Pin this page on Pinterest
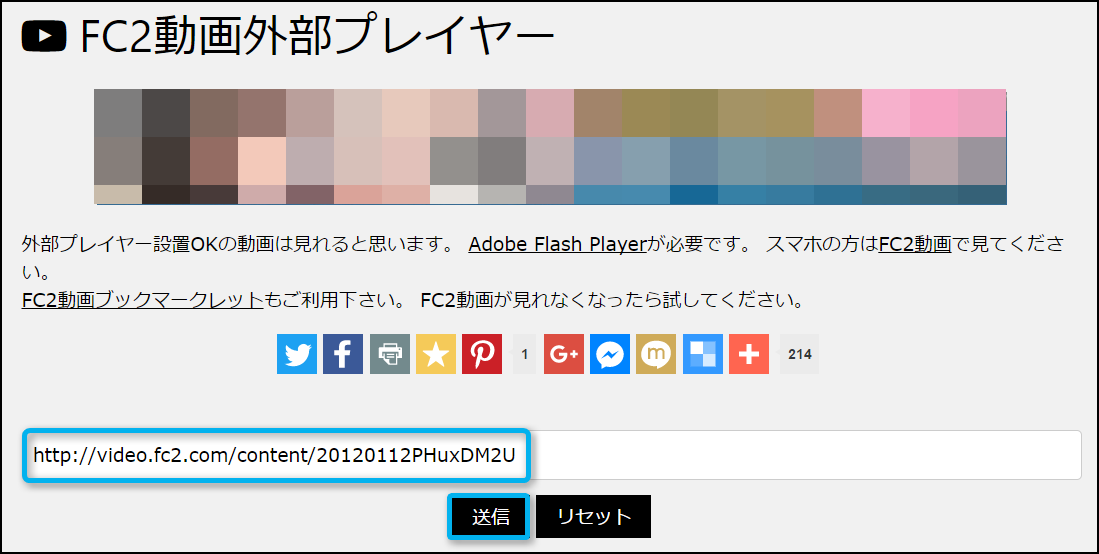 tap(482, 354)
